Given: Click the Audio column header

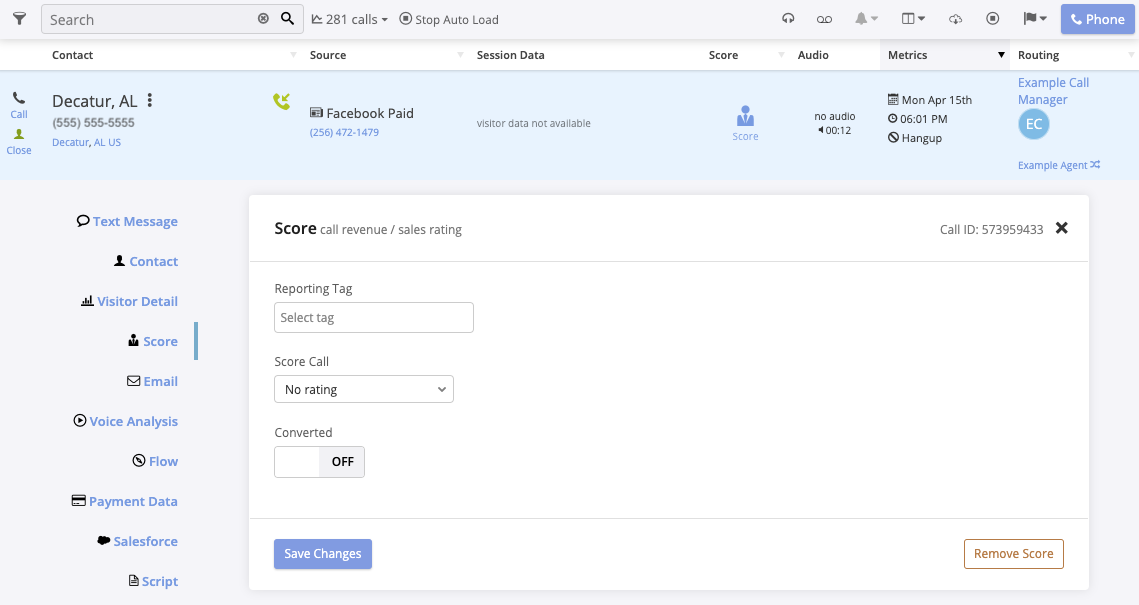Looking at the screenshot, I should coord(813,55).
